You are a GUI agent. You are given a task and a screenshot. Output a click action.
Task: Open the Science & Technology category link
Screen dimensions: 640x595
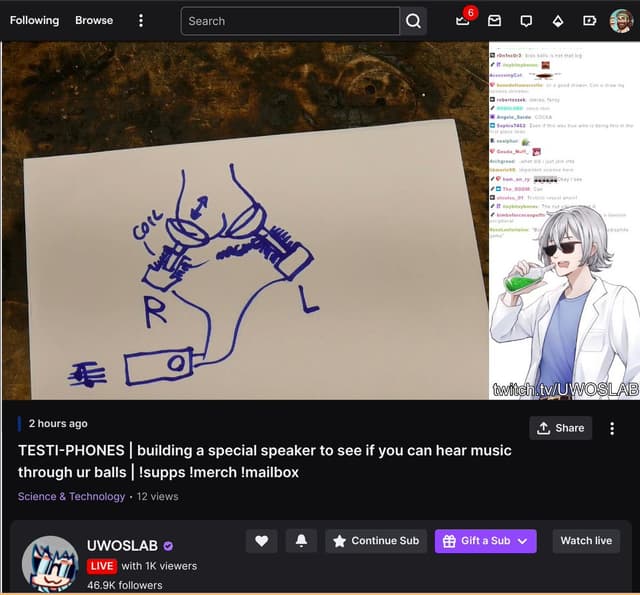[71, 496]
